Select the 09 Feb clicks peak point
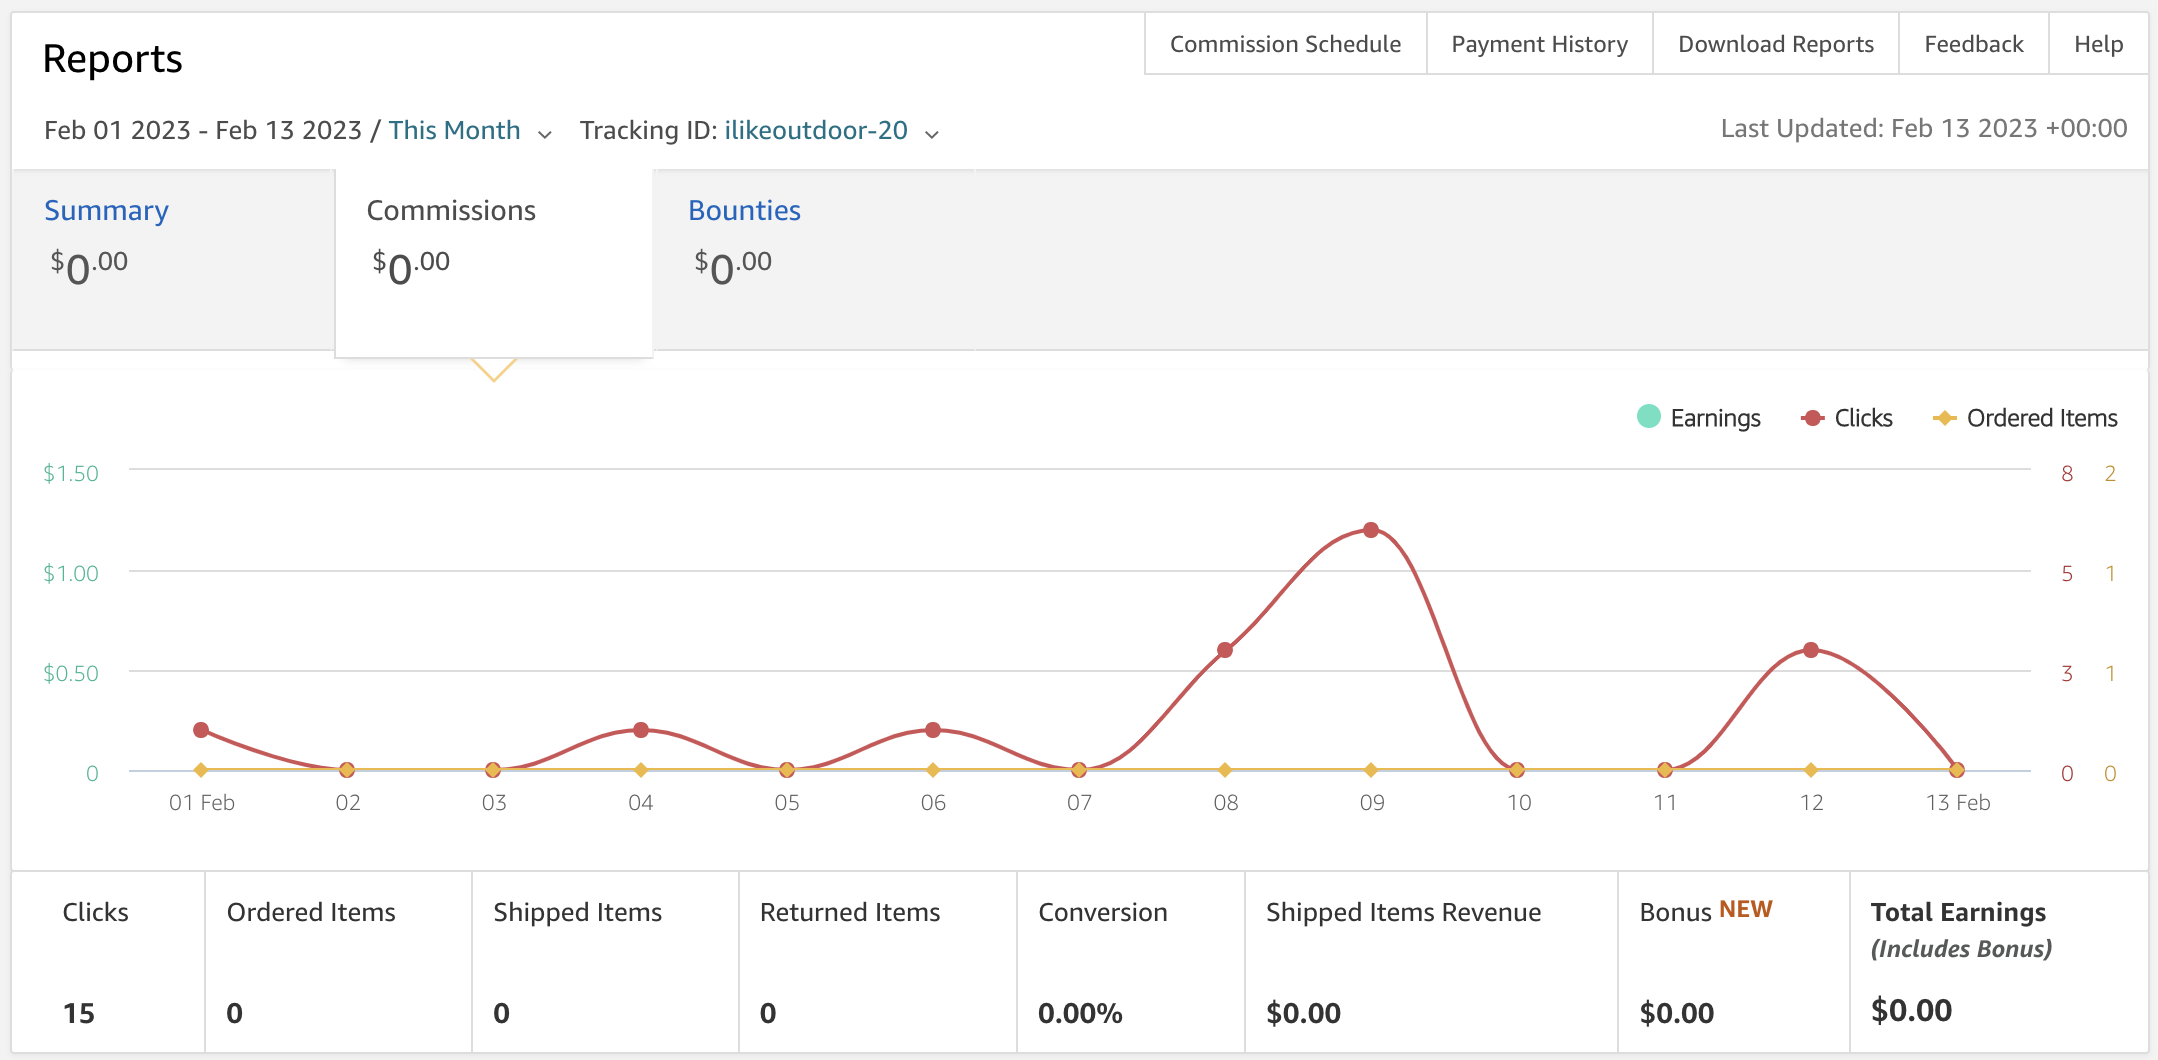 pyautogui.click(x=1371, y=530)
